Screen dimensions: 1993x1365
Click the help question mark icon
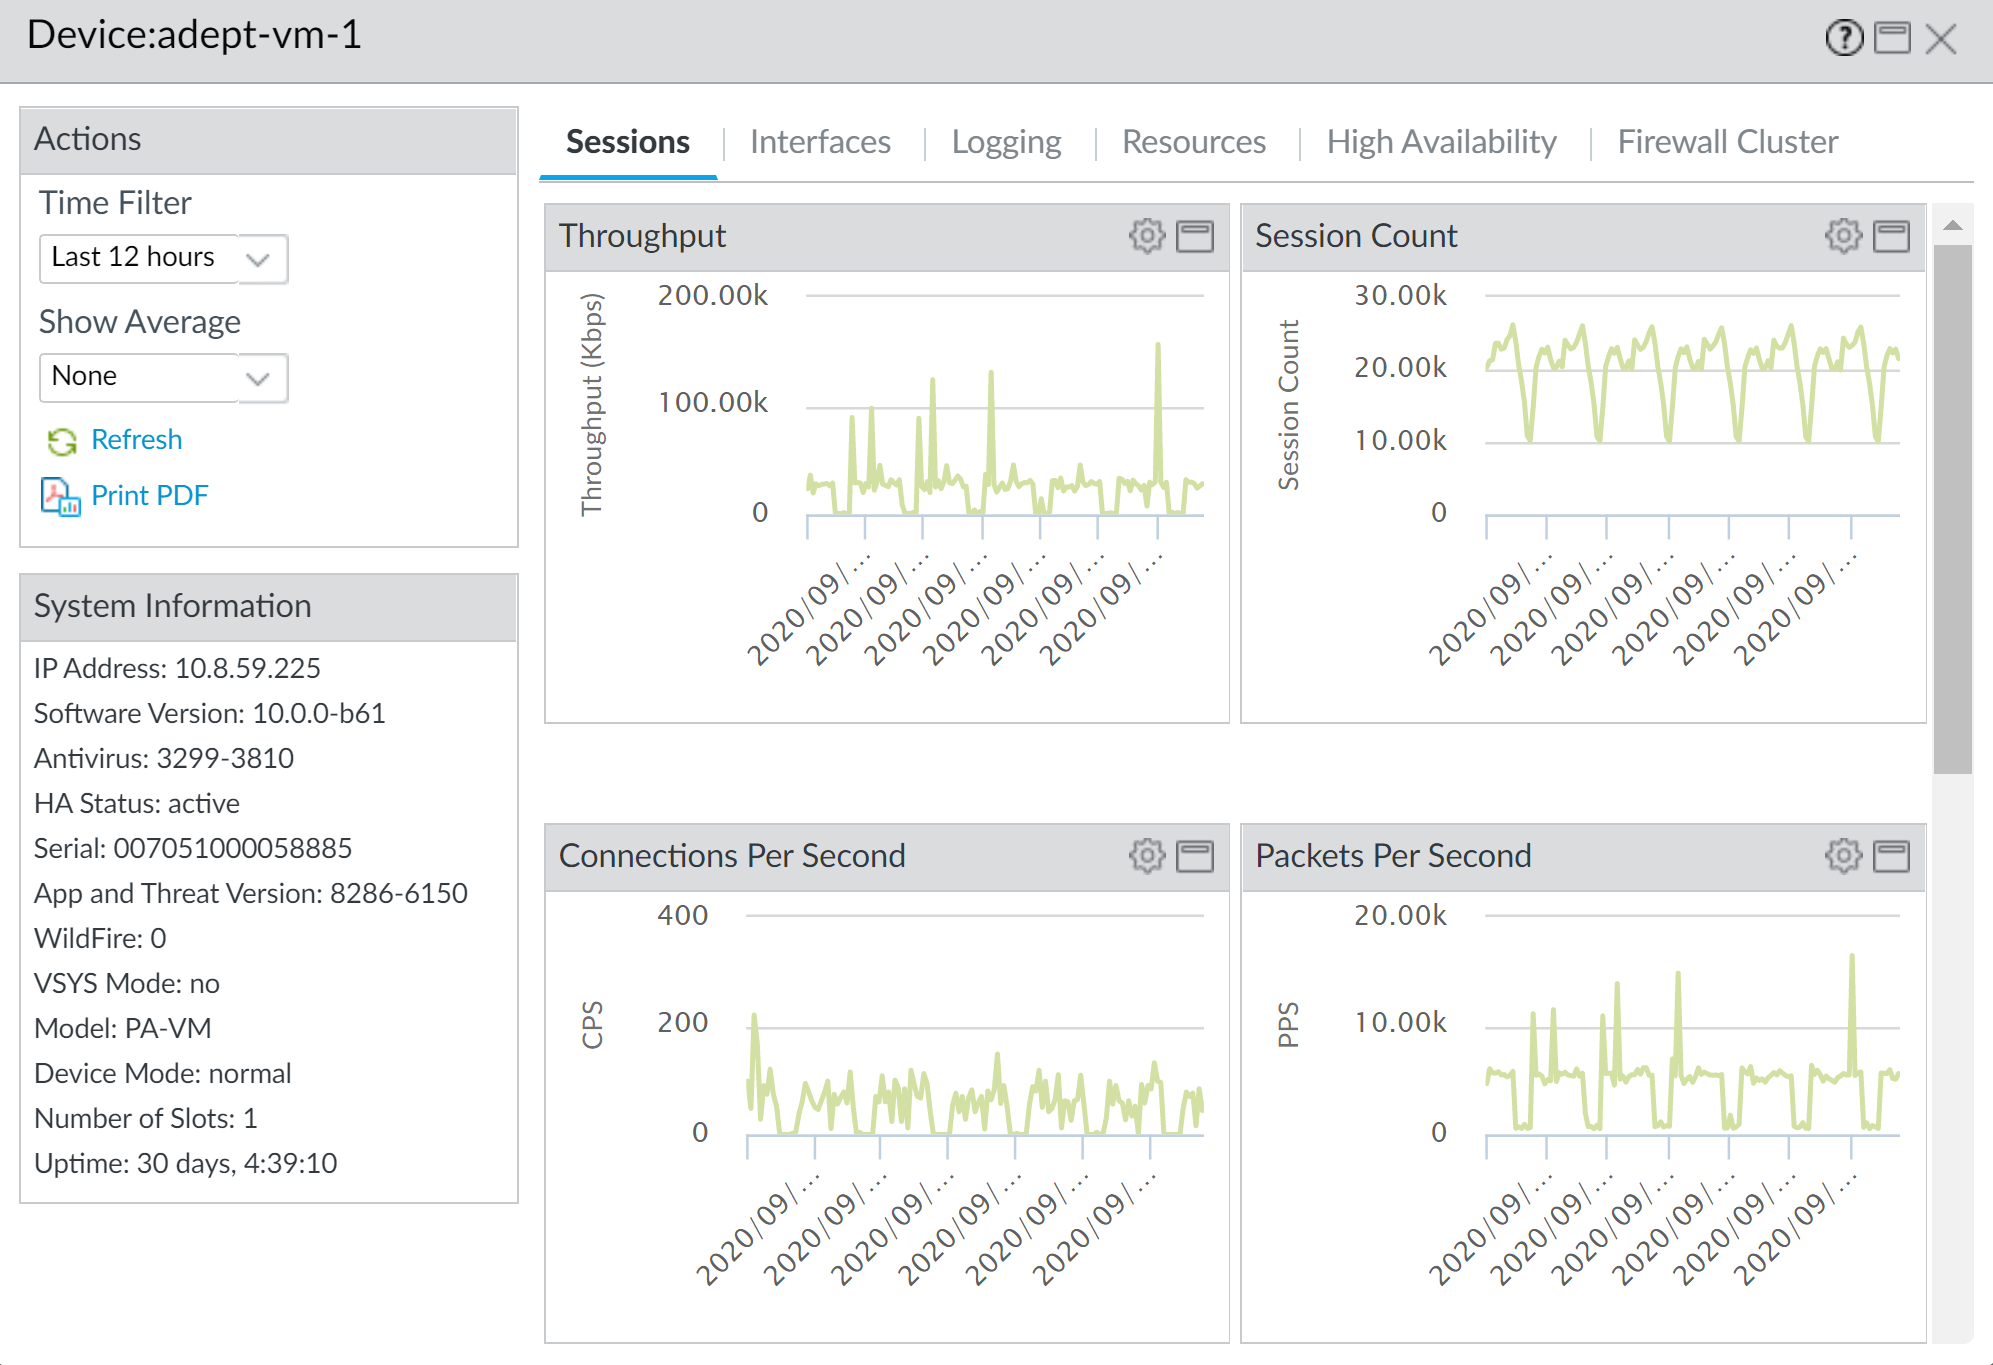[1844, 39]
